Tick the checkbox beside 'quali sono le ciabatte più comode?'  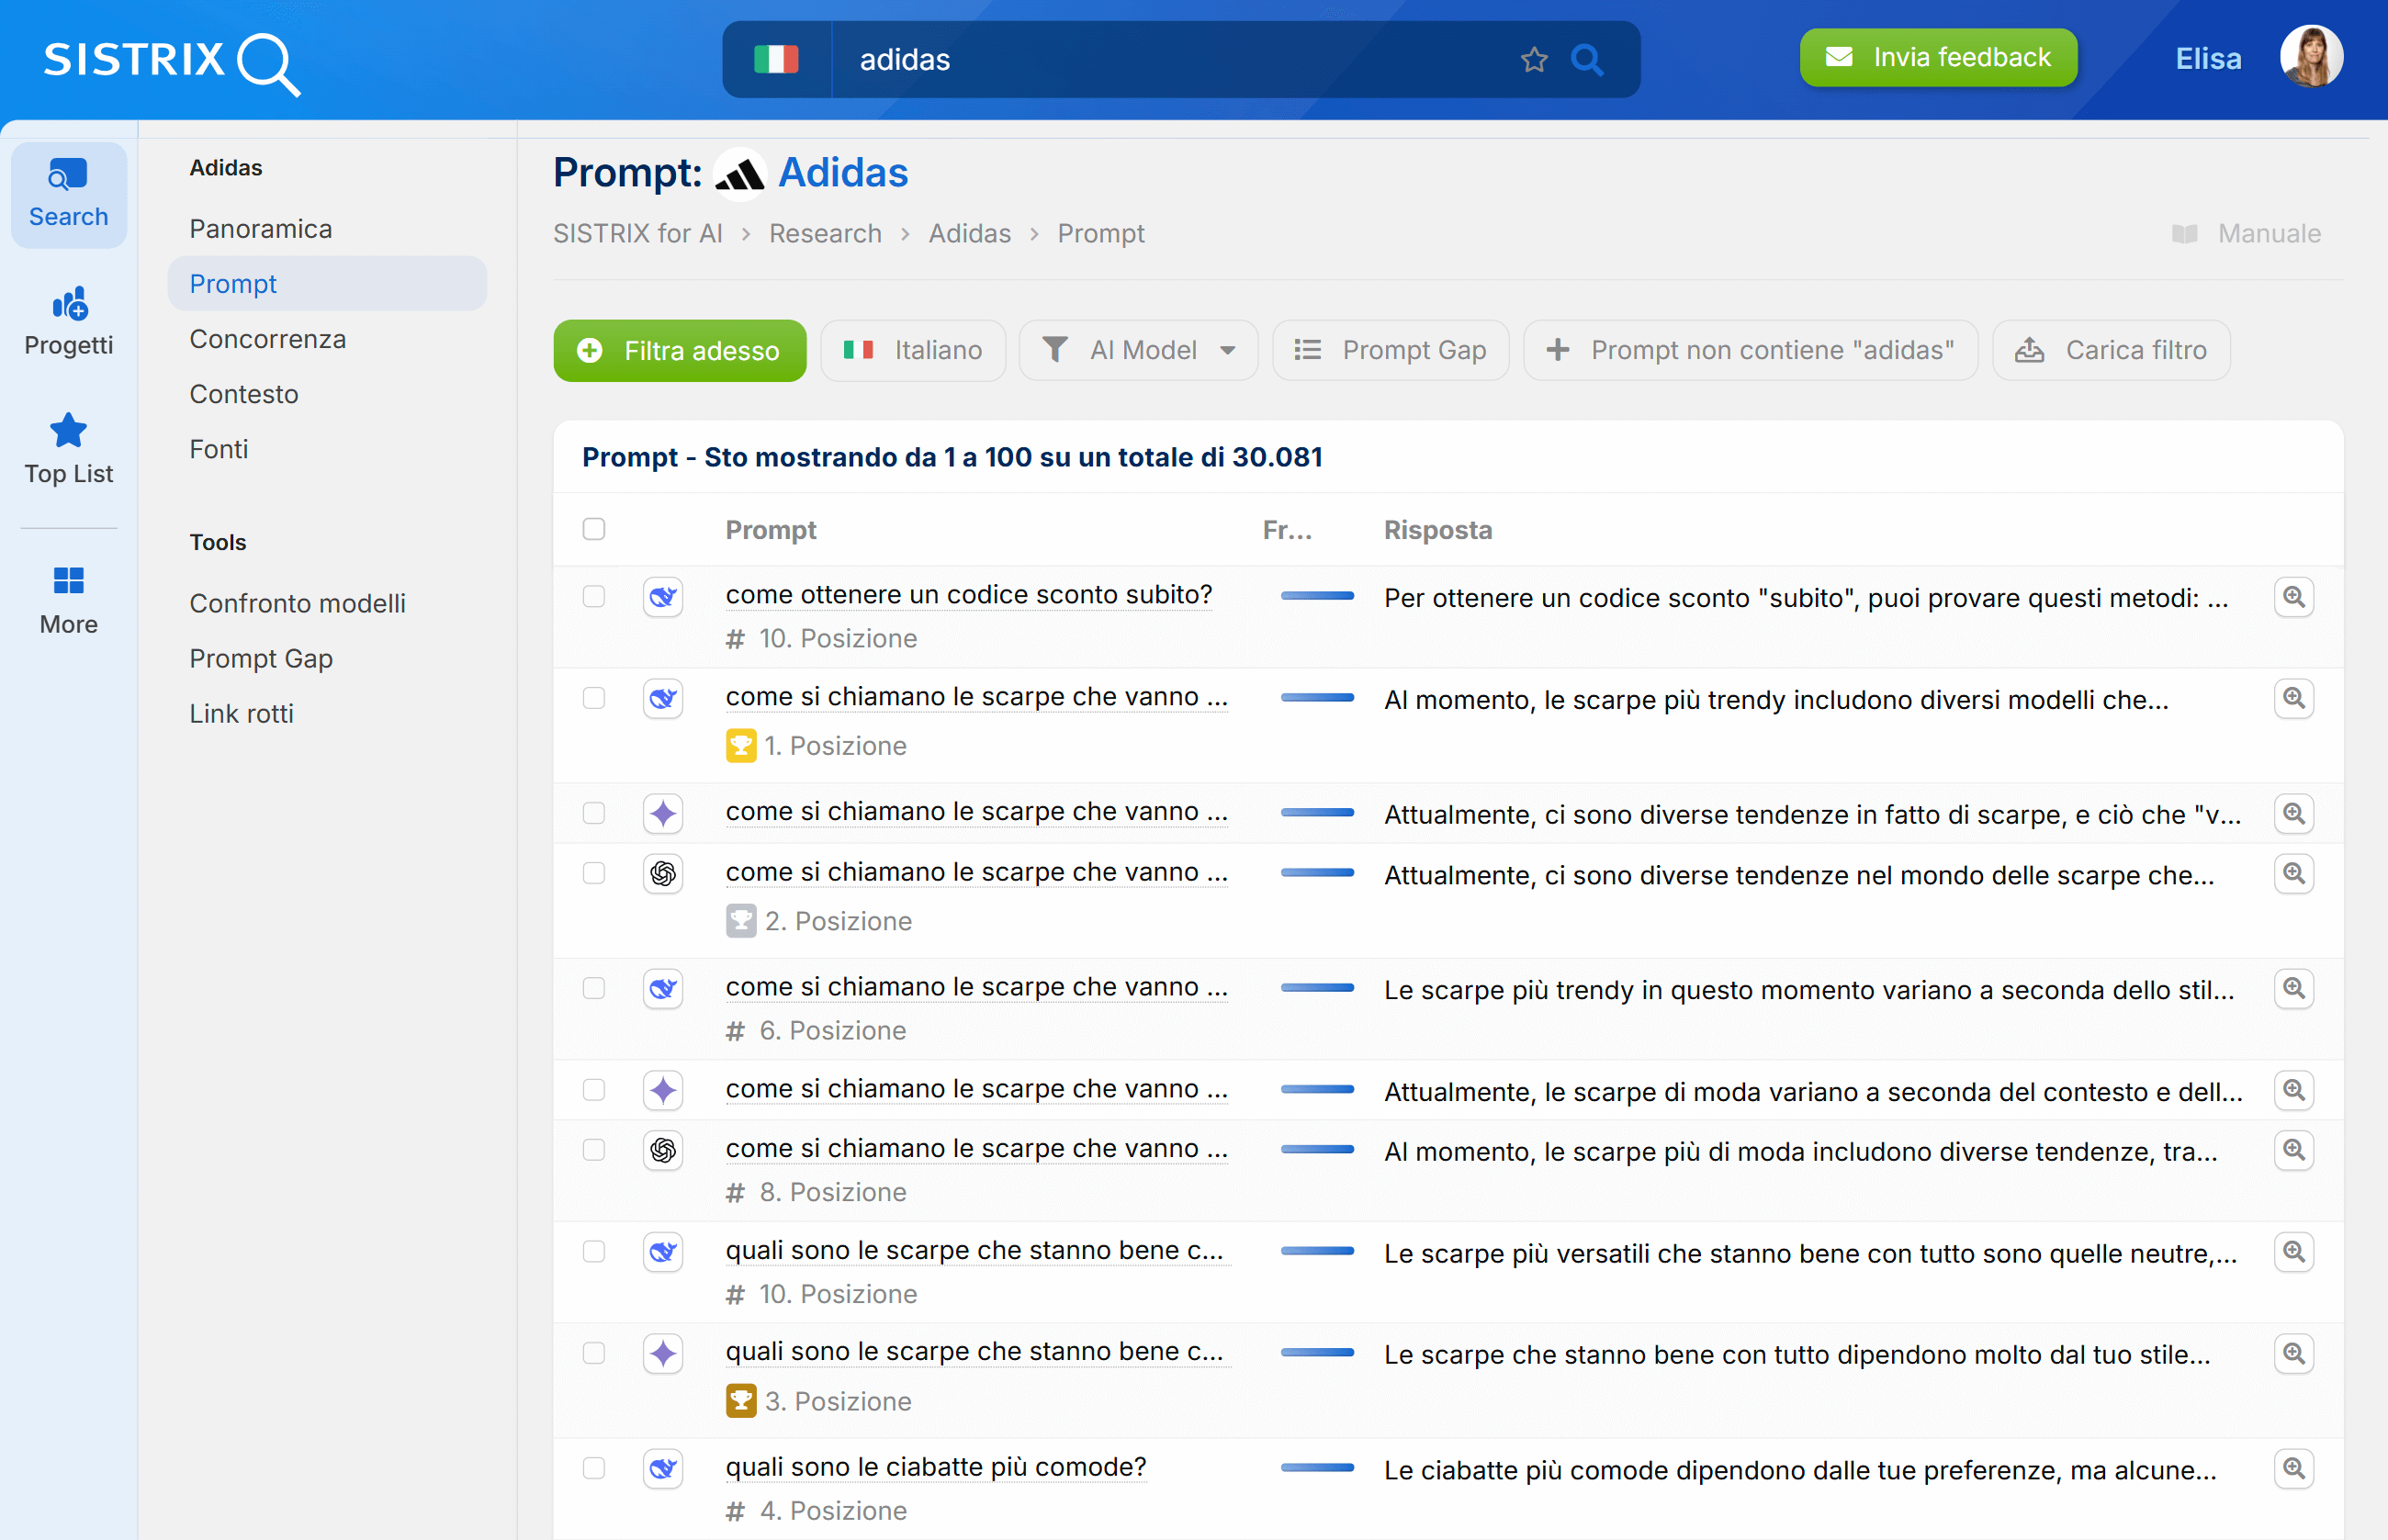pos(594,1468)
